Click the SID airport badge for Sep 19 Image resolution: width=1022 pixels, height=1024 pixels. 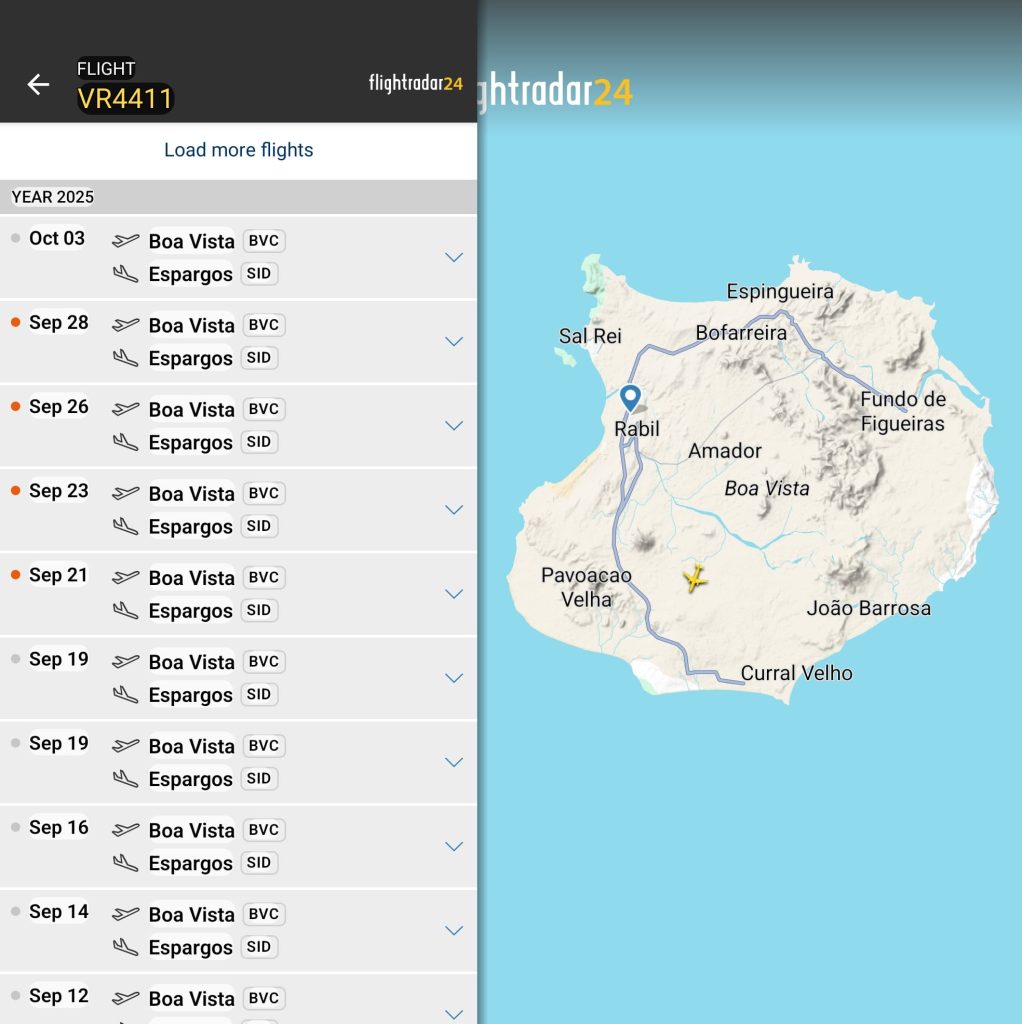(259, 694)
